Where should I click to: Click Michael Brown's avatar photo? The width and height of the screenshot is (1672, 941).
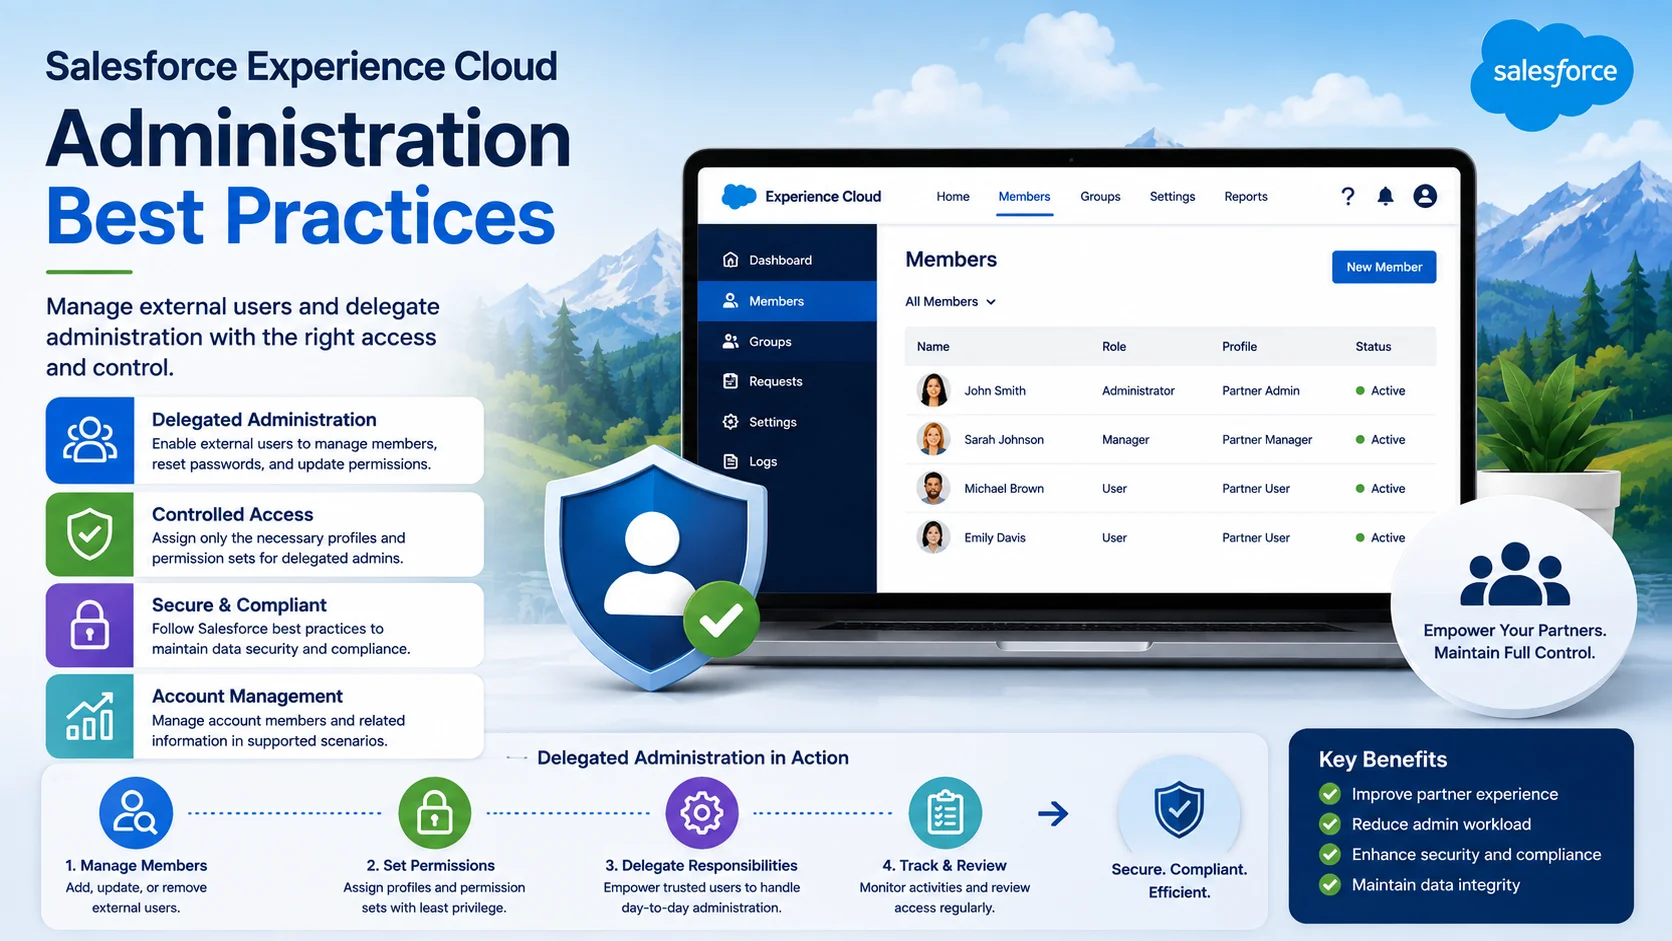933,488
